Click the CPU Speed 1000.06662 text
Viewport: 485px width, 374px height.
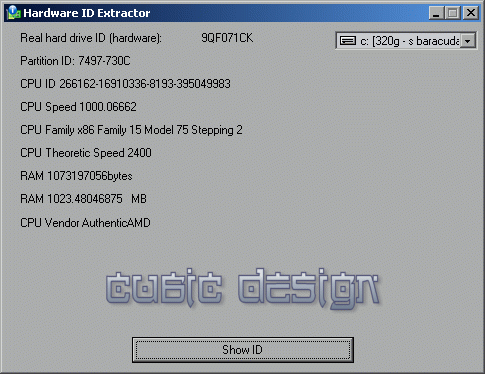[78, 107]
